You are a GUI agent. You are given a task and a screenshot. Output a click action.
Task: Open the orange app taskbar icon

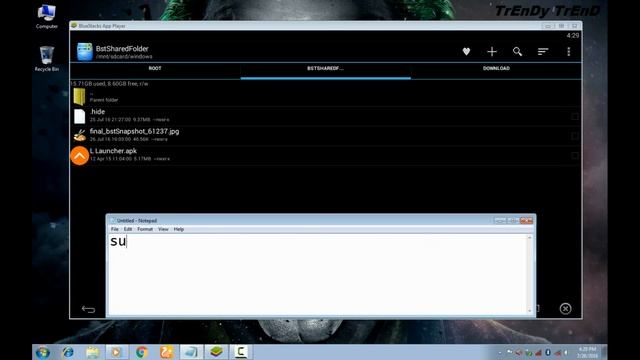(167, 352)
